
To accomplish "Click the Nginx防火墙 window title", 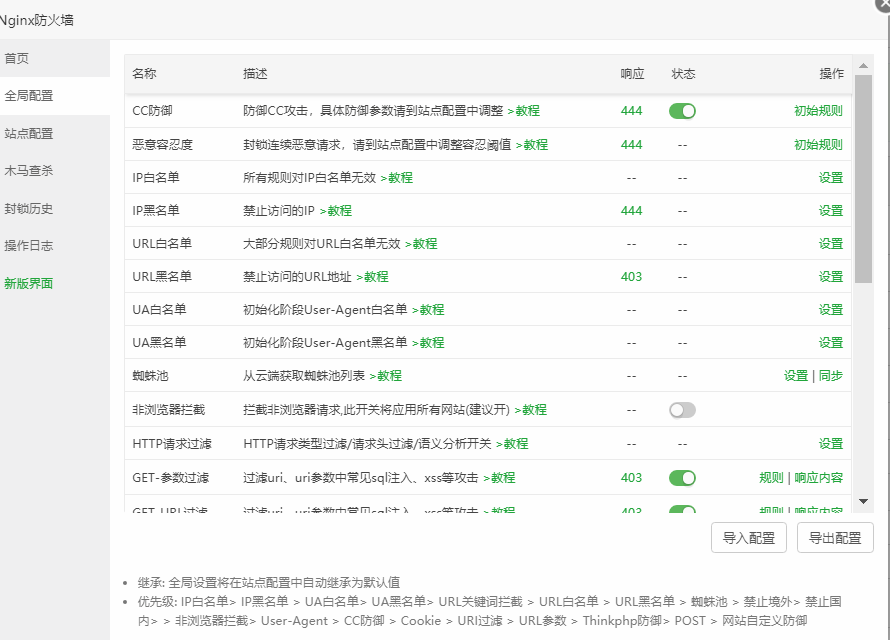I will [x=37, y=20].
